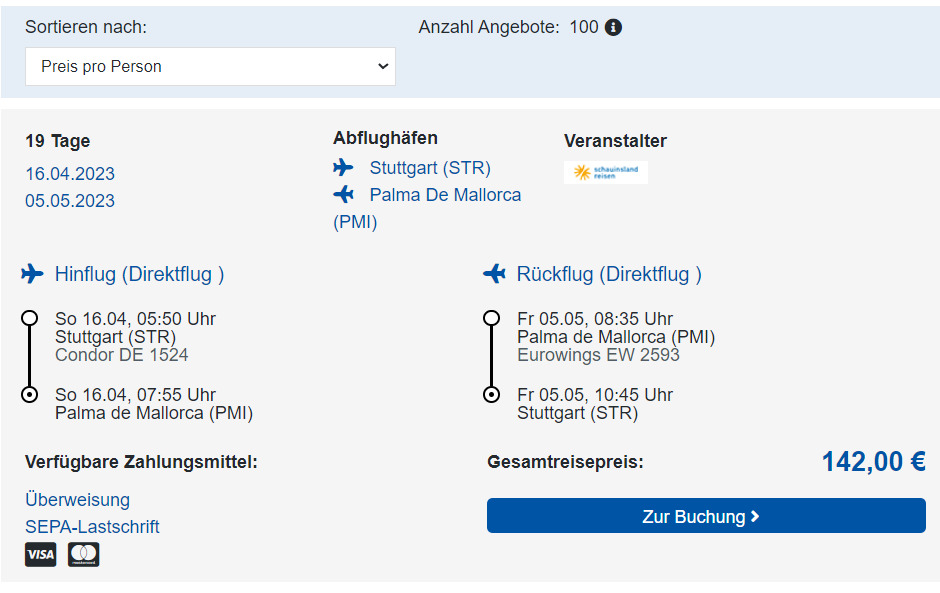Screen dimensions: 940x593
Task: Click the schauinsland reisen logo
Action: [606, 172]
